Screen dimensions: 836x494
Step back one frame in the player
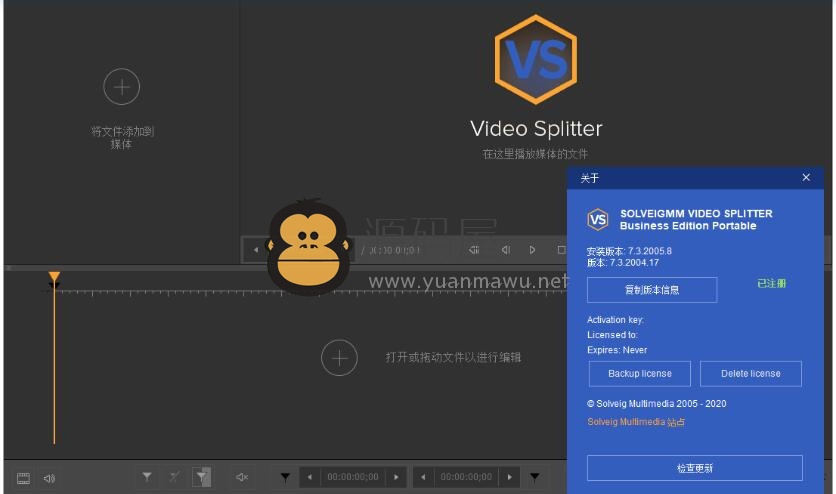coord(505,249)
